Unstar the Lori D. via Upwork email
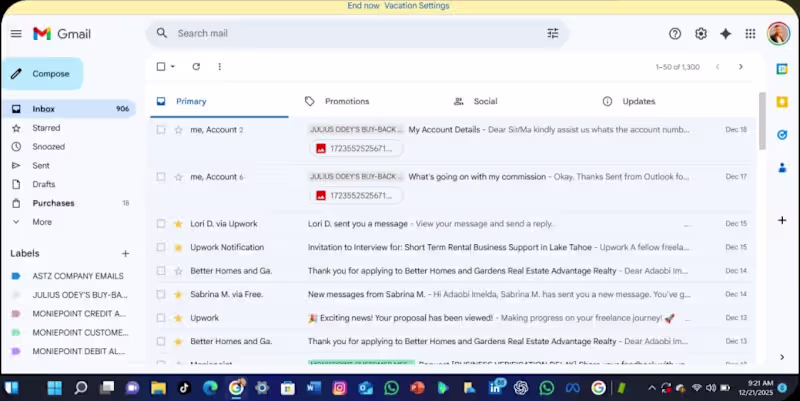 pyautogui.click(x=178, y=224)
